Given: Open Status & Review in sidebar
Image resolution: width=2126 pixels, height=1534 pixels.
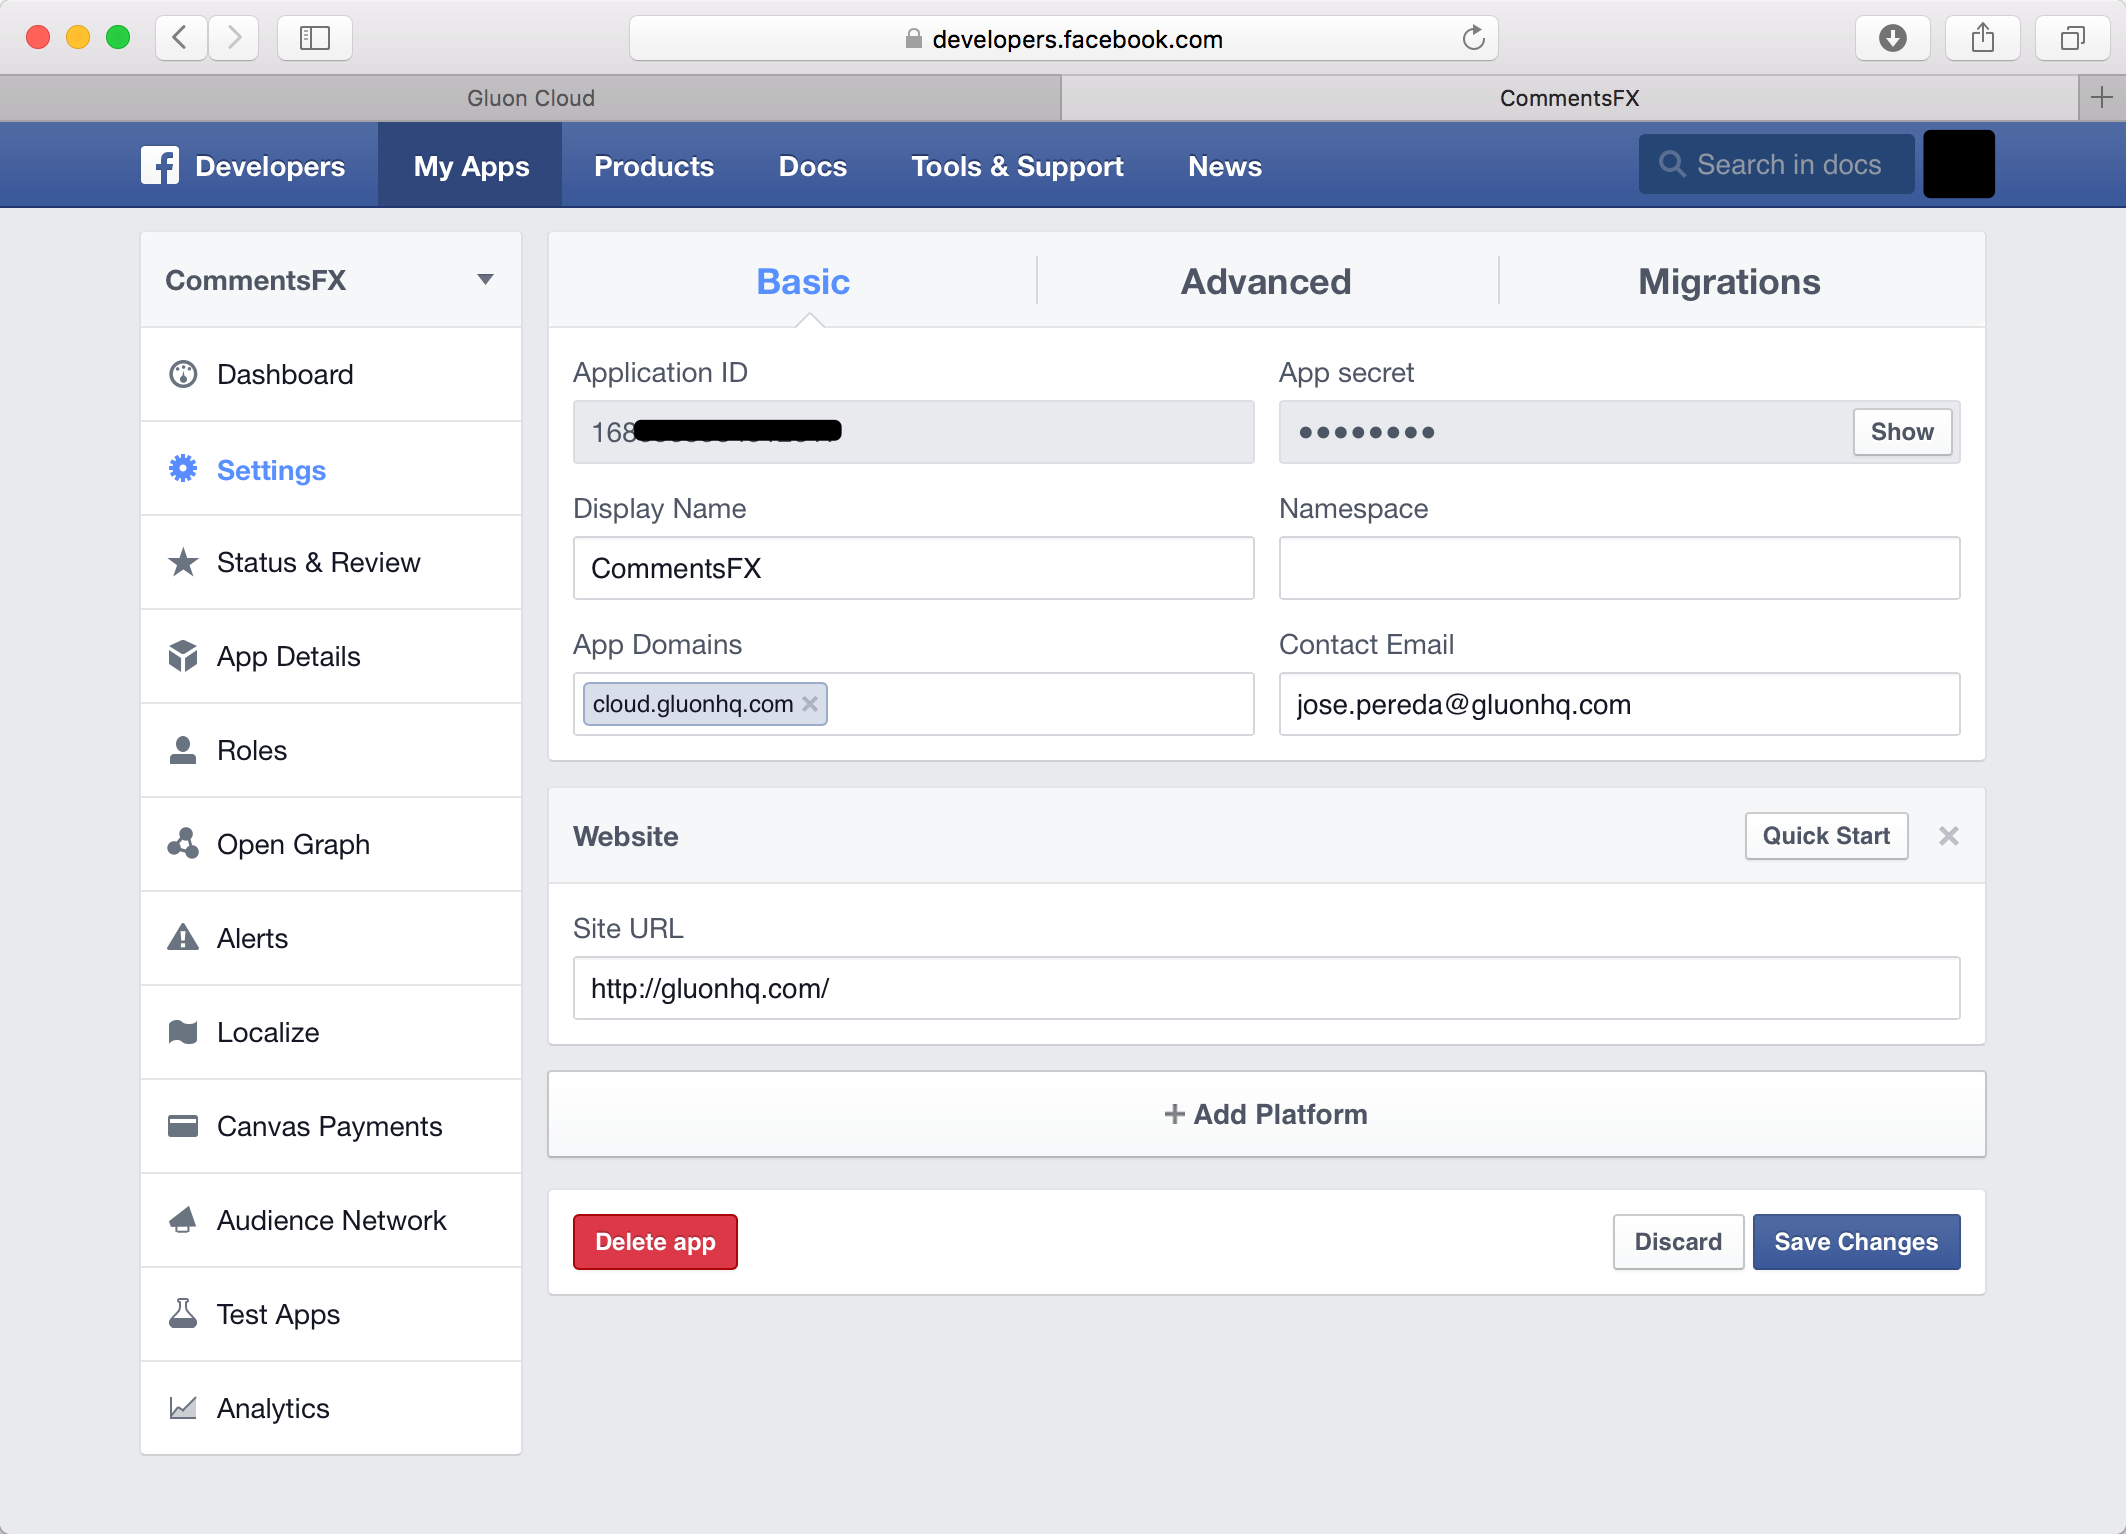Looking at the screenshot, I should click(x=331, y=562).
